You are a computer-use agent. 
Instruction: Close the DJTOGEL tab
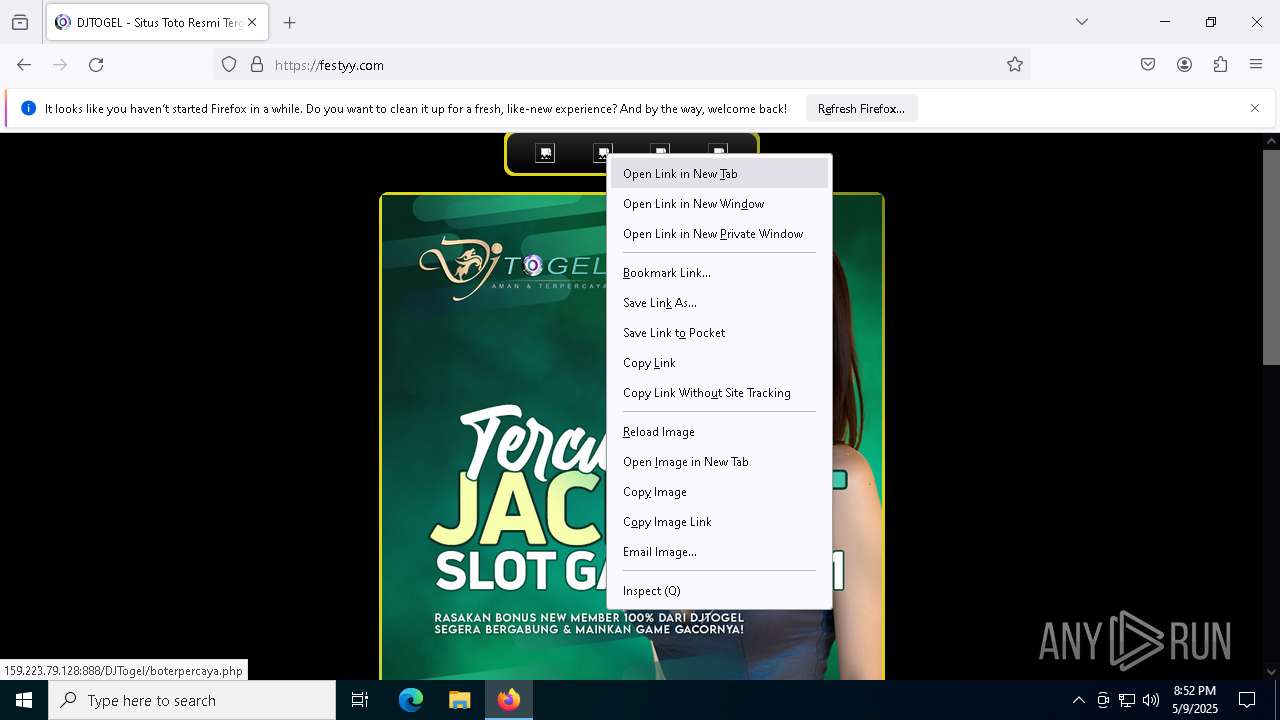[x=252, y=22]
